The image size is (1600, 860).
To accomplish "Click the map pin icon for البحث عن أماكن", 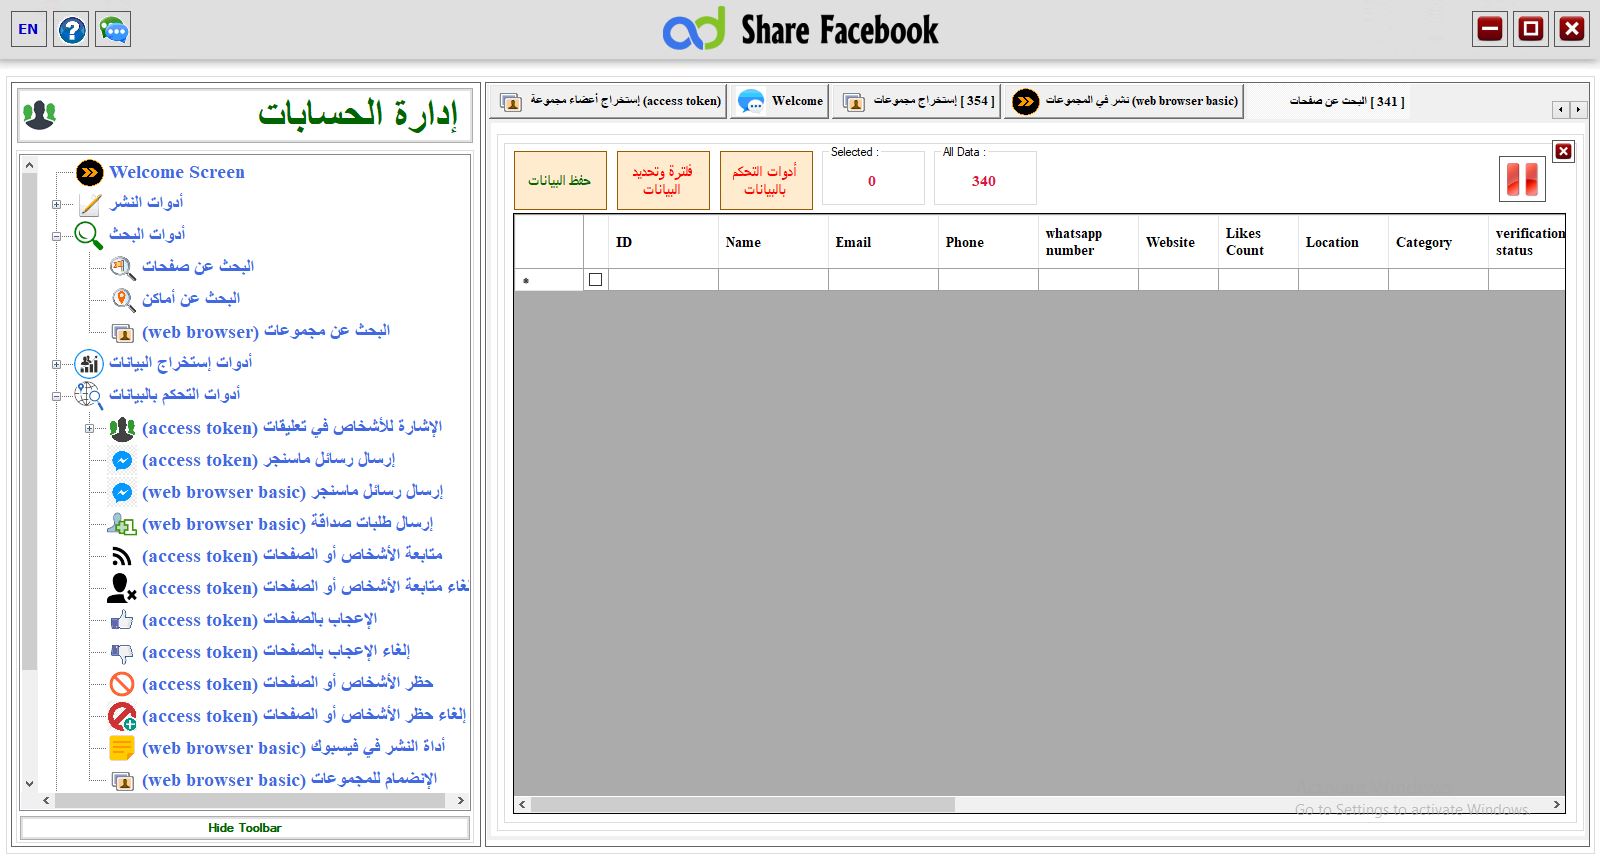I will 122,299.
